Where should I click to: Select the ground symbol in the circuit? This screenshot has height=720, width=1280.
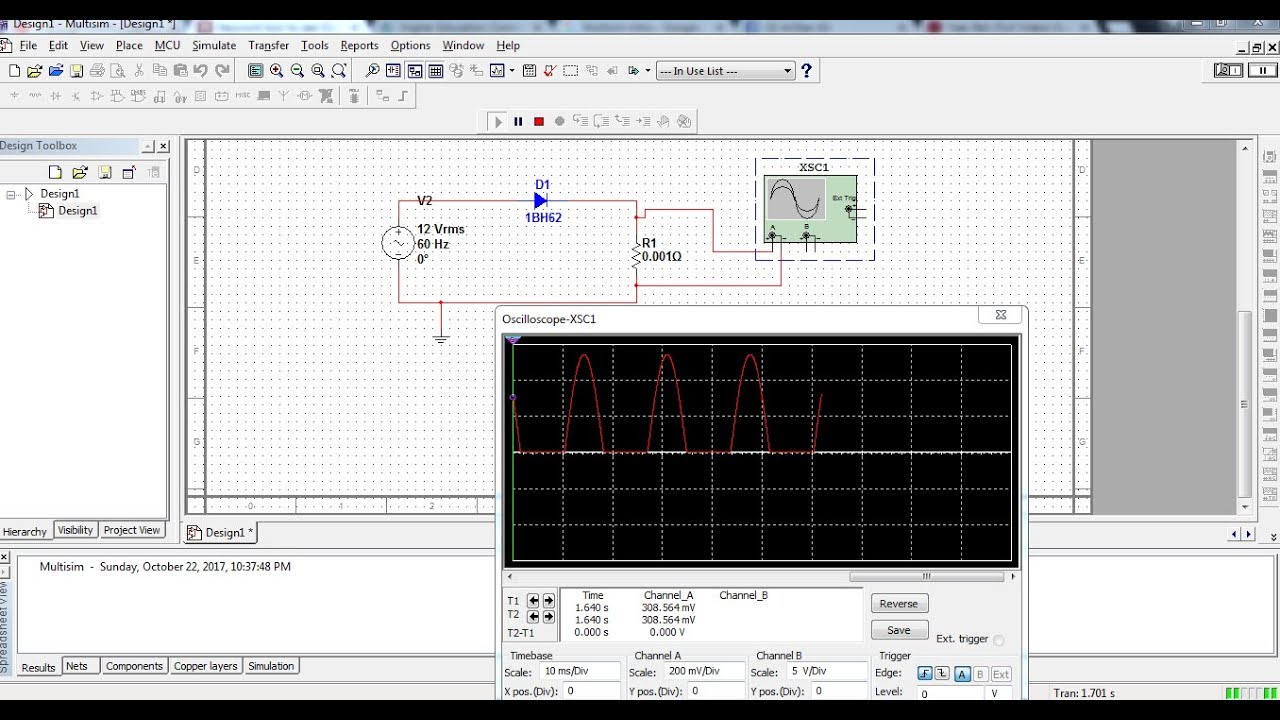[x=441, y=338]
